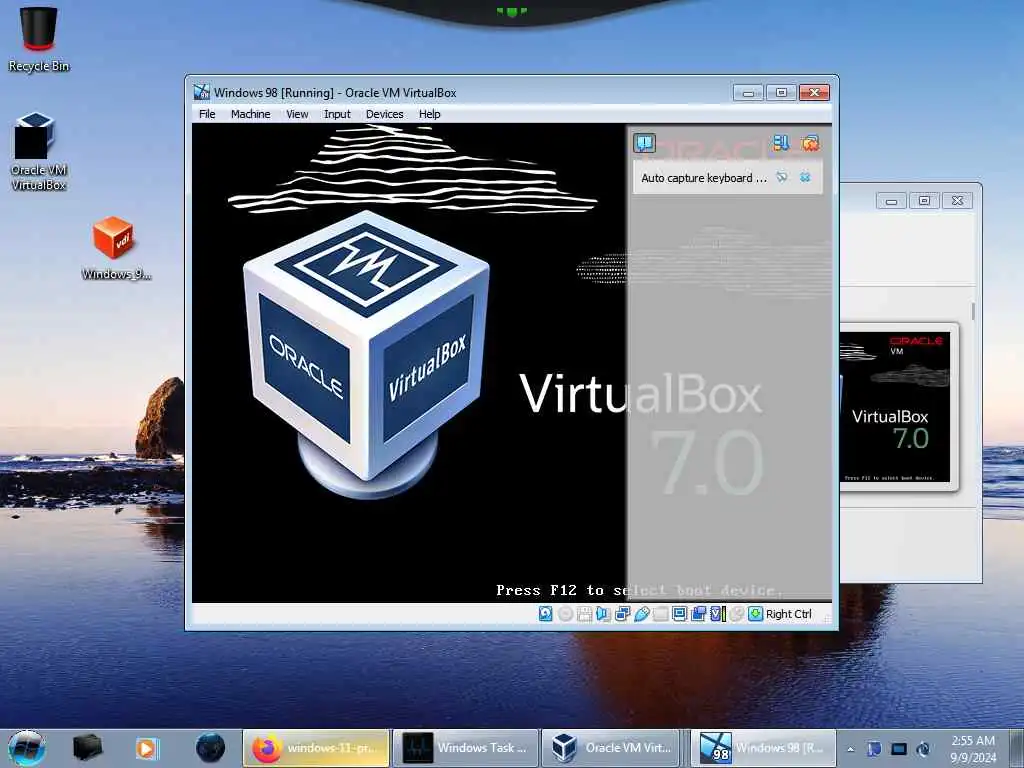
Task: Open the Help menu
Action: click(x=430, y=114)
